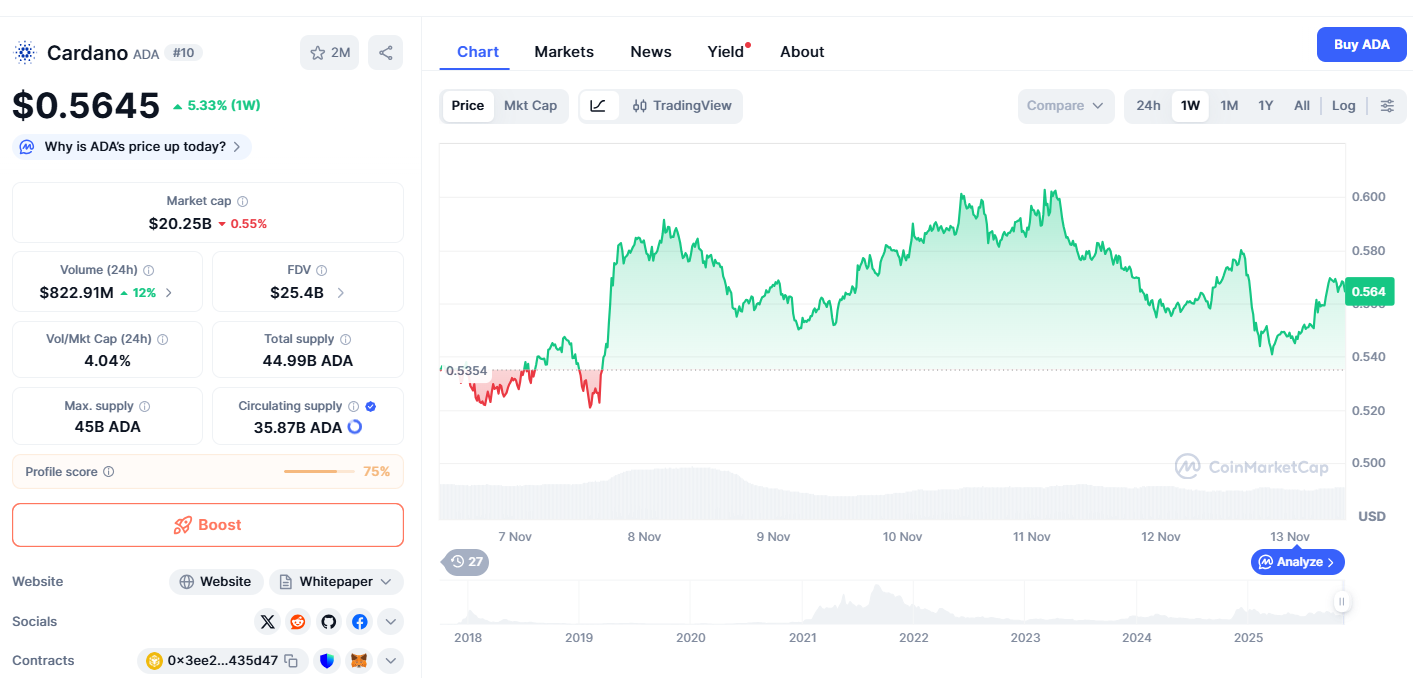The image size is (1413, 678).
Task: Switch to the Markets tab
Action: point(564,52)
